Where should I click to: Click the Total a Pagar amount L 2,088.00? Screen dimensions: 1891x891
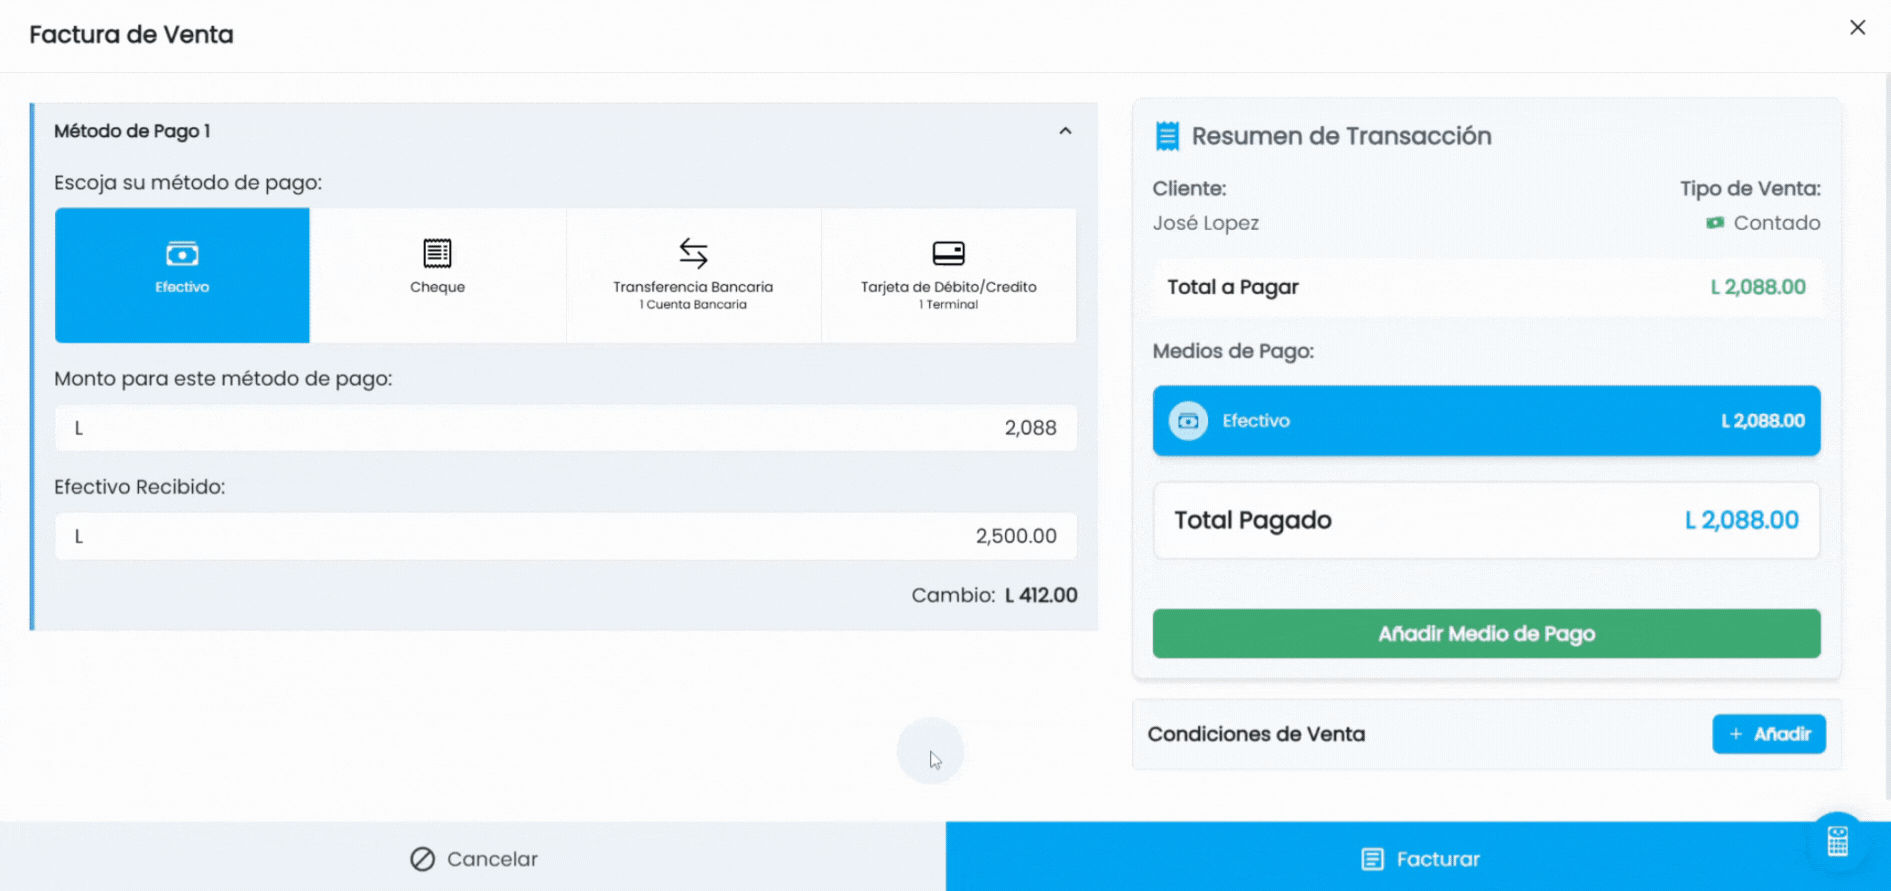point(1758,287)
